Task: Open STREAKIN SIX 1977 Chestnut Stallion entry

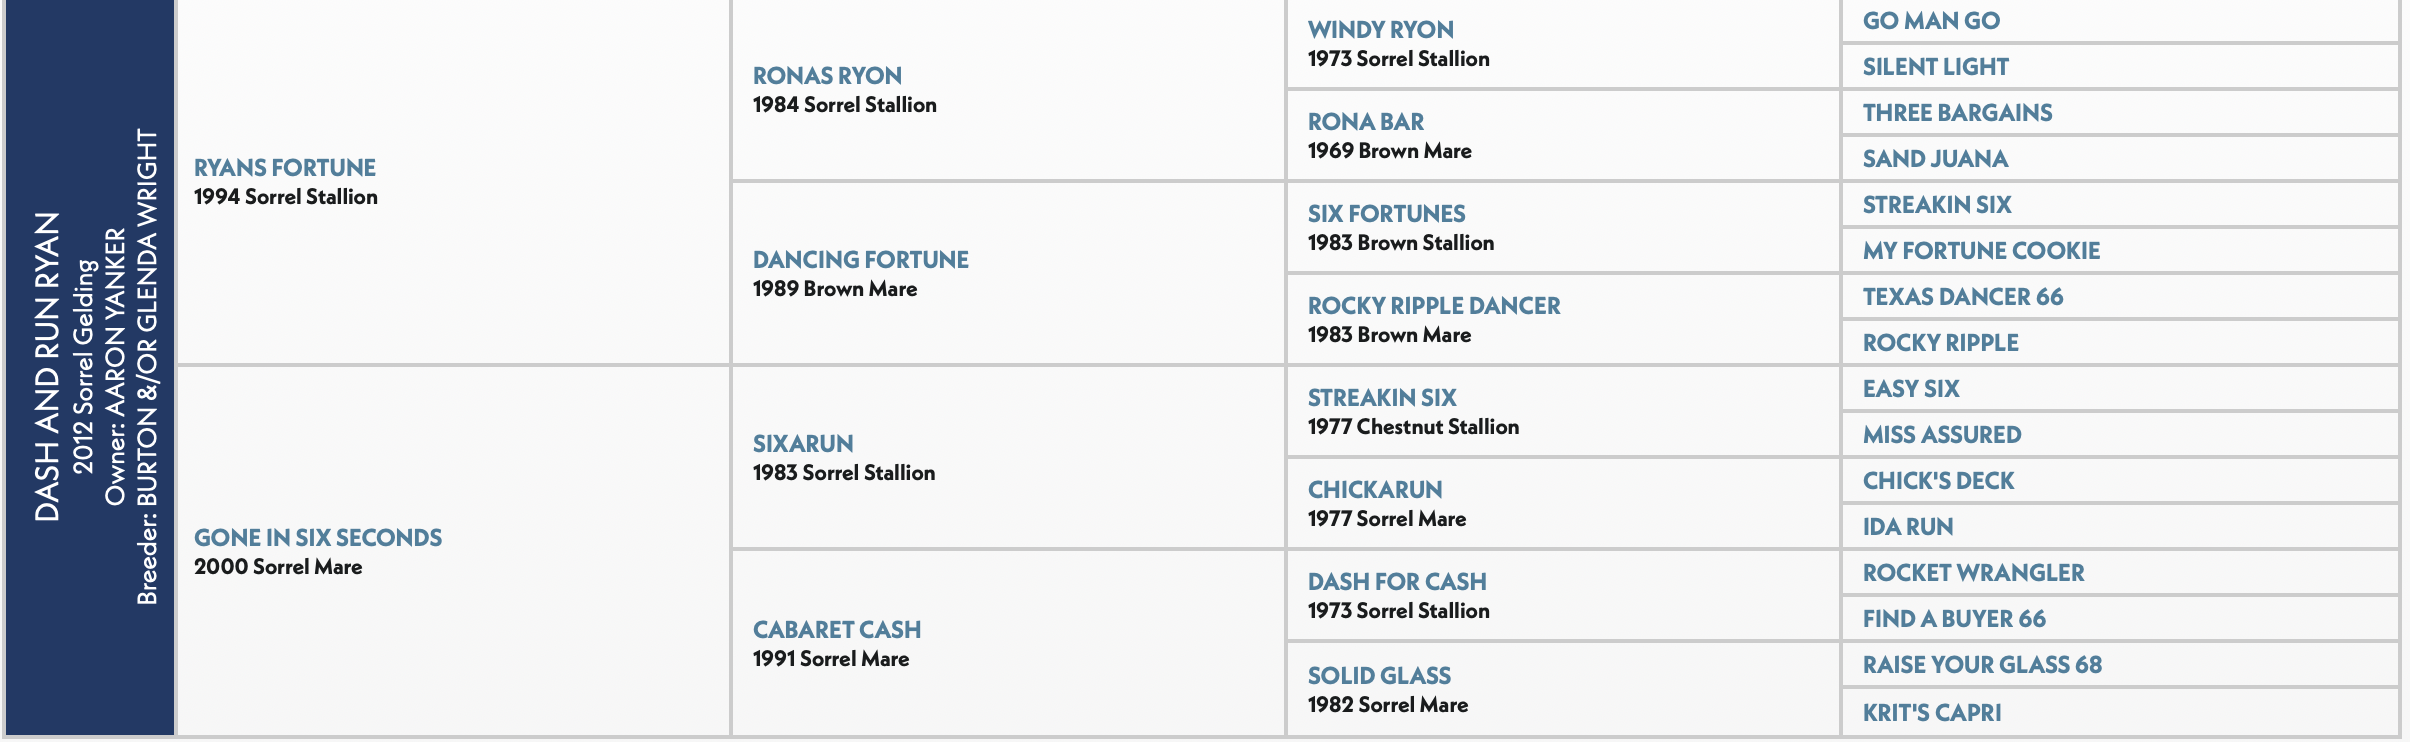Action: (x=1382, y=398)
